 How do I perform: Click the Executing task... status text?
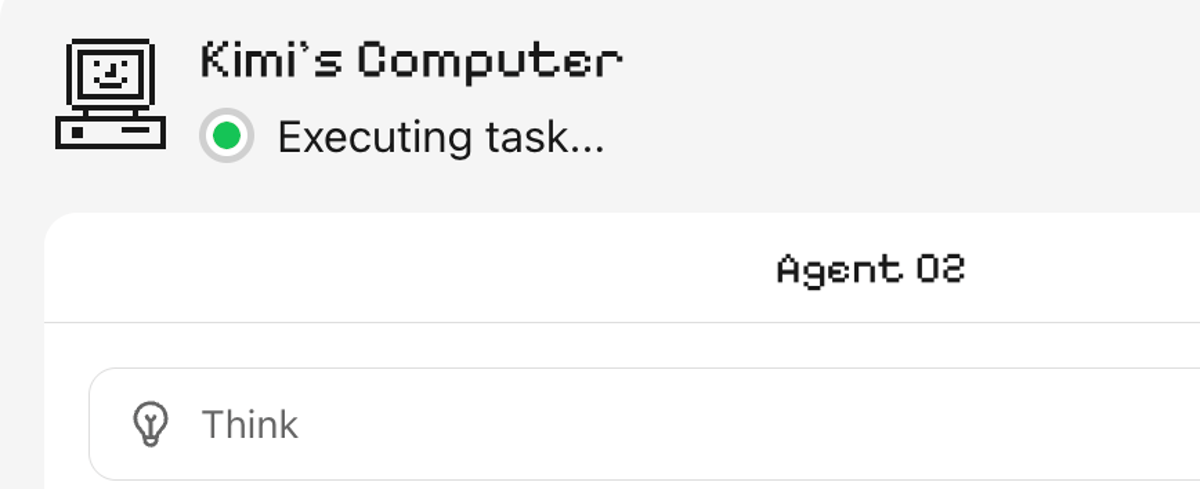(440, 137)
